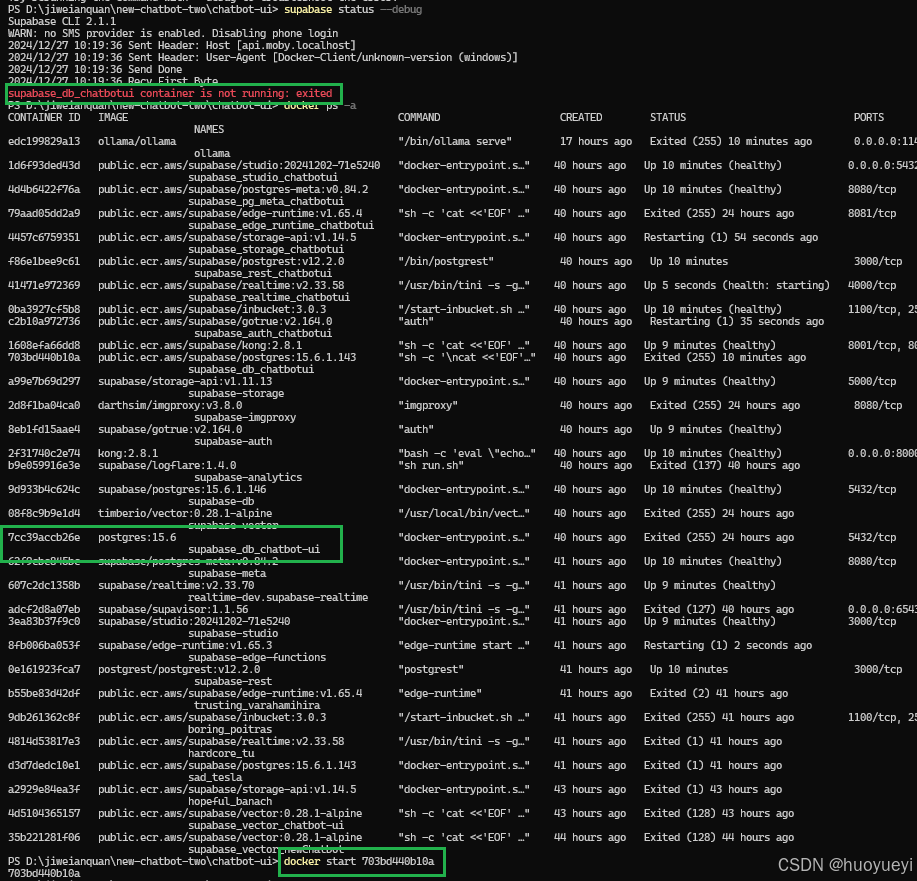This screenshot has height=881, width=917.
Task: Select container ID '2f31740c2e74'
Action: click(x=44, y=453)
